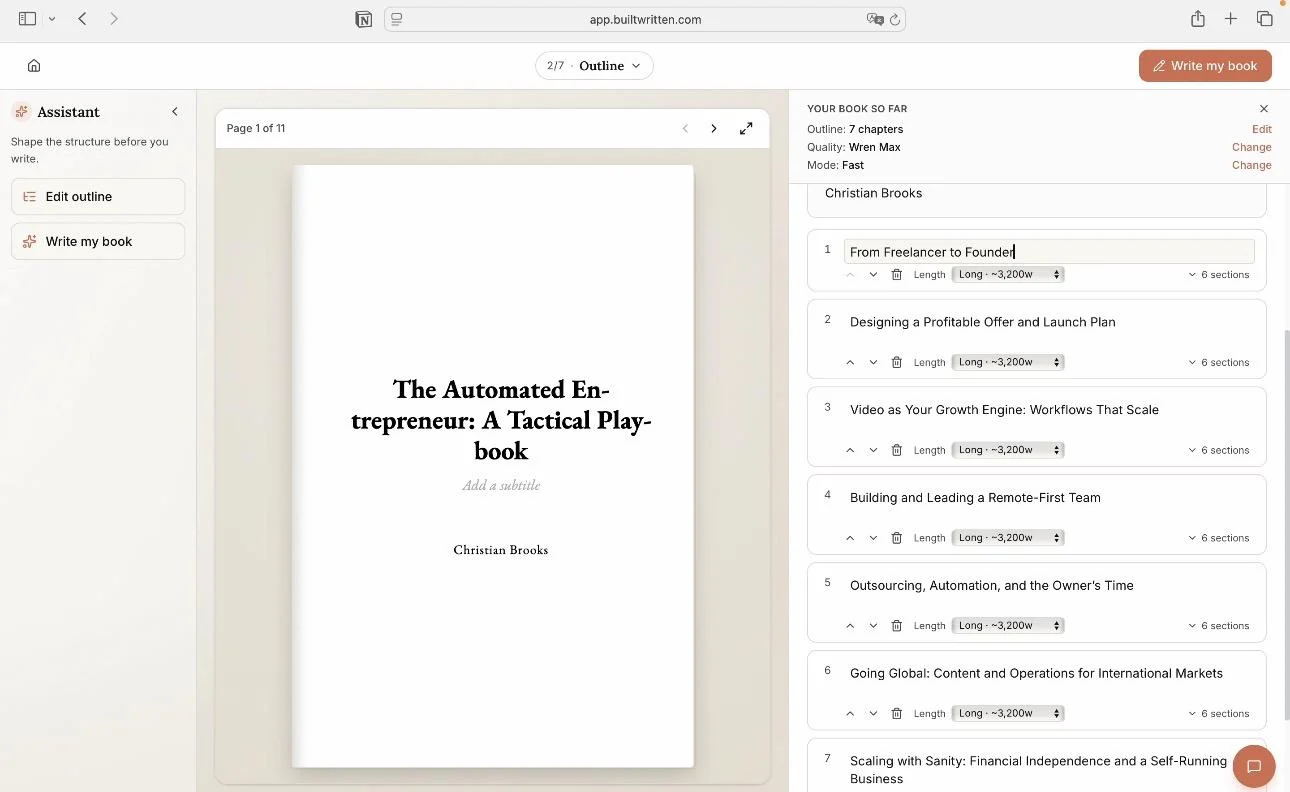Move chapter 2 up
Viewport: 1290px width, 792px height.
(850, 363)
